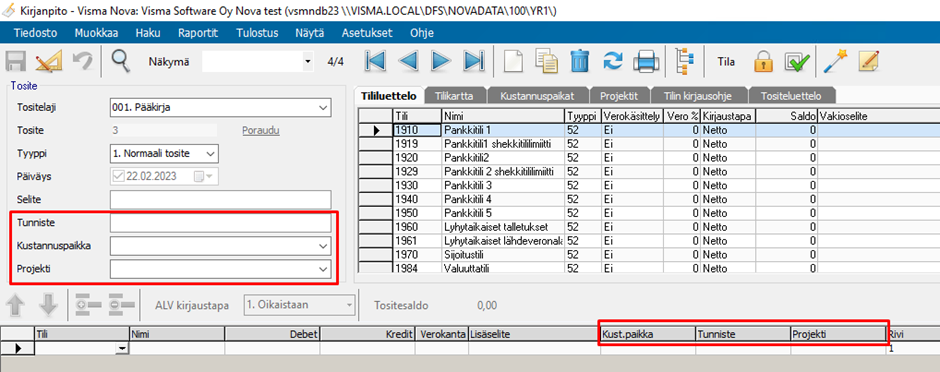Screen dimensions: 940x372
Task: Click the move row up arrow
Action: pyautogui.click(x=16, y=306)
